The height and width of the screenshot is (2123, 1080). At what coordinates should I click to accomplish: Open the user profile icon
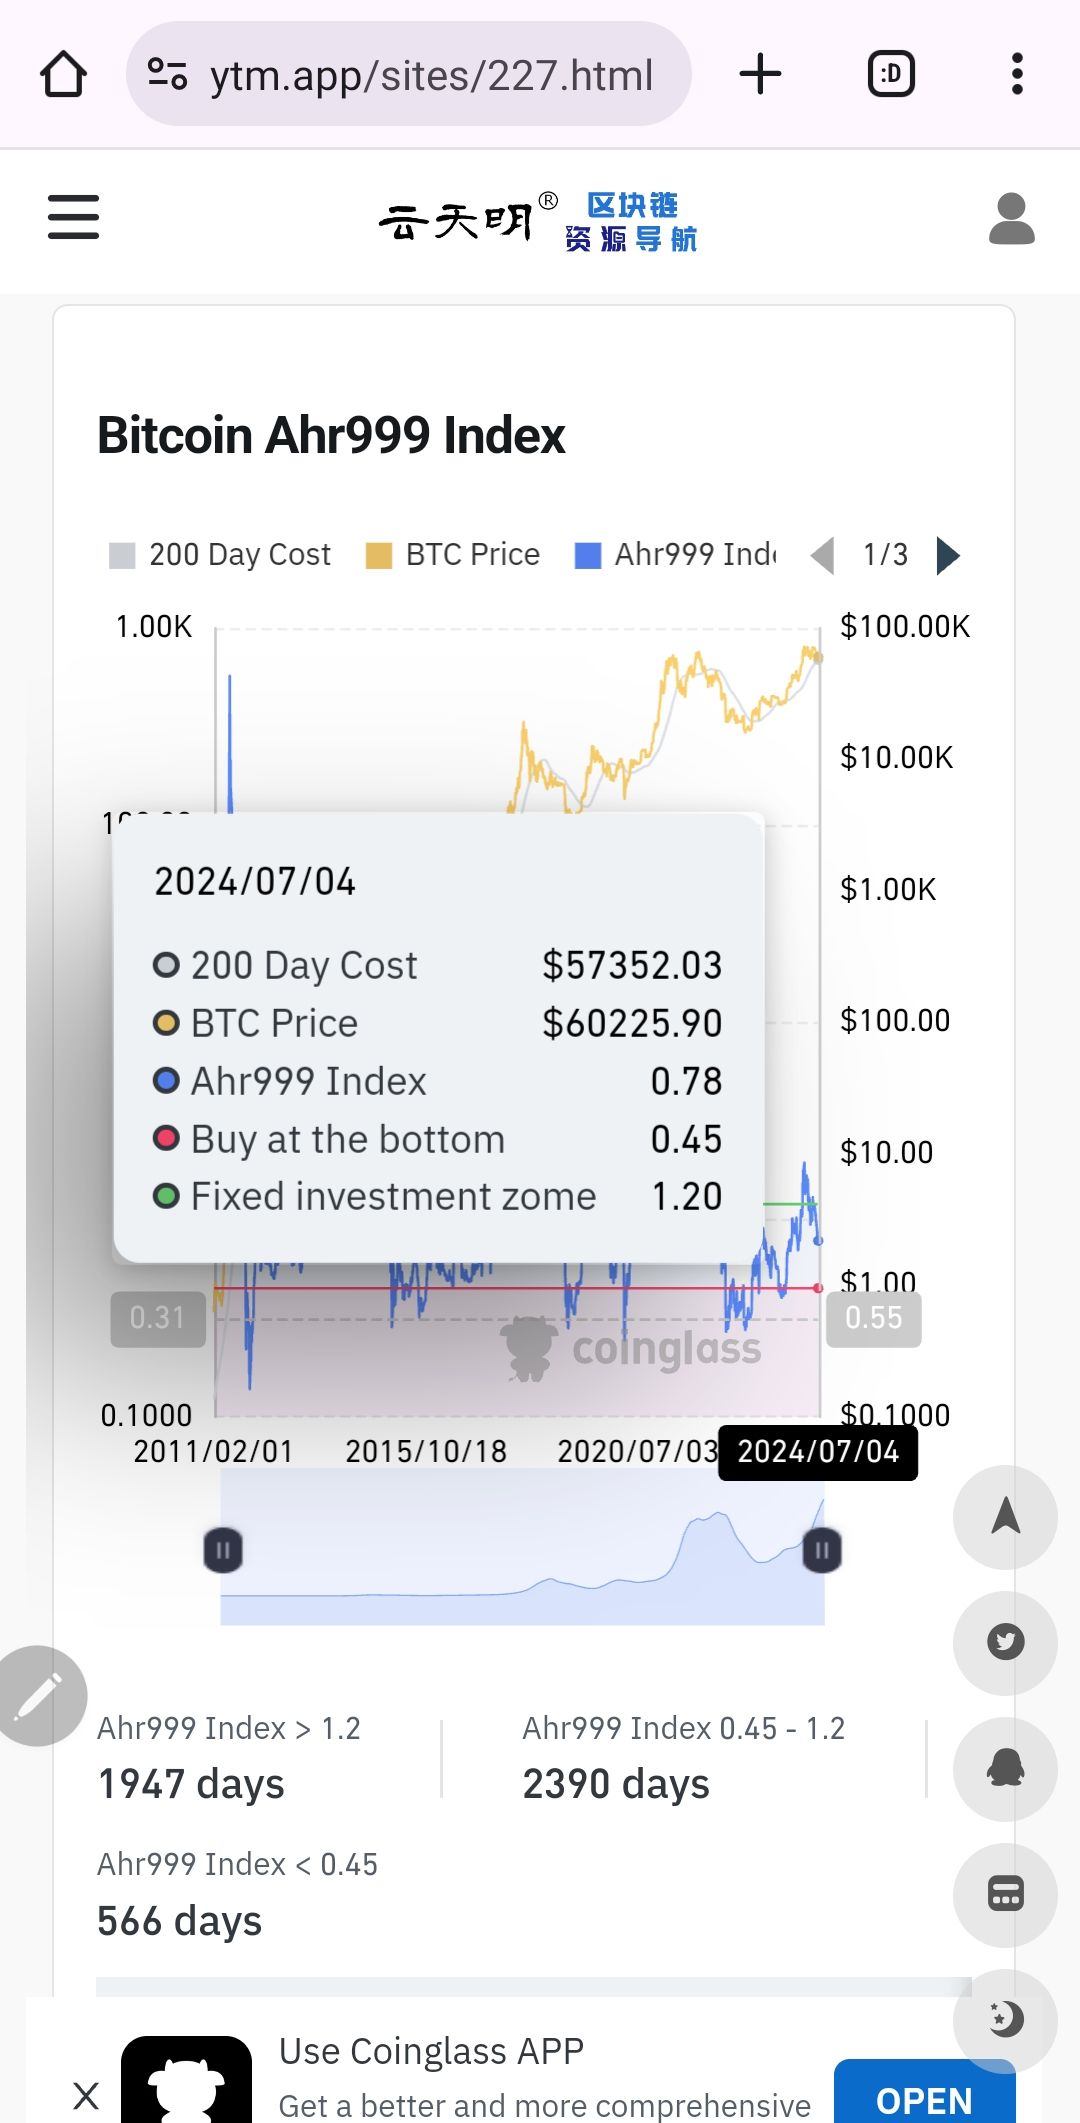[1011, 219]
